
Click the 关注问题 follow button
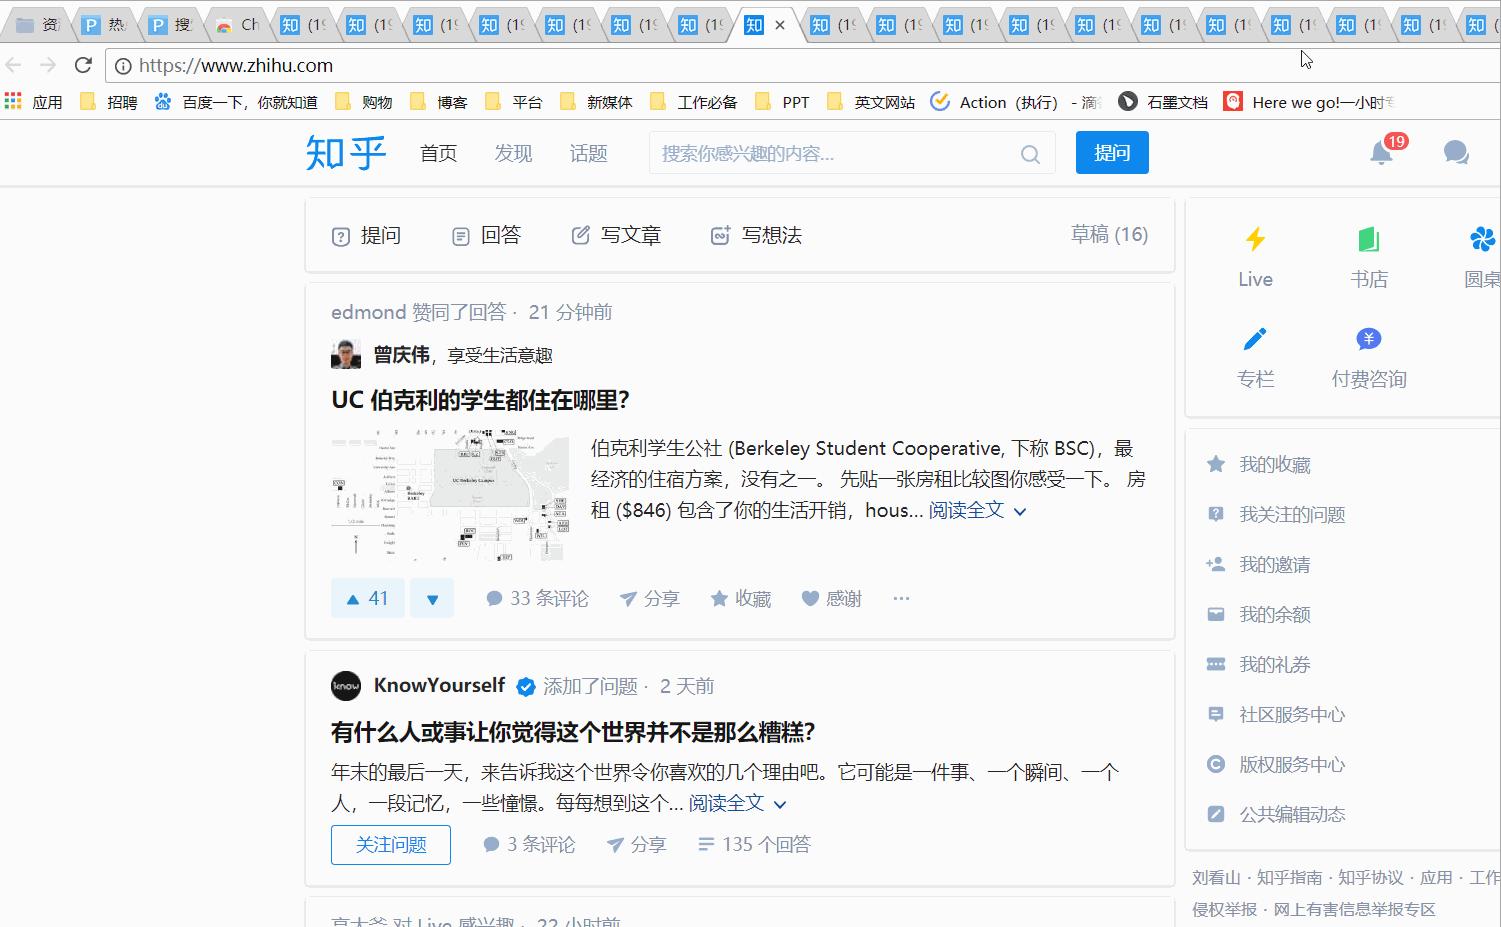[390, 845]
